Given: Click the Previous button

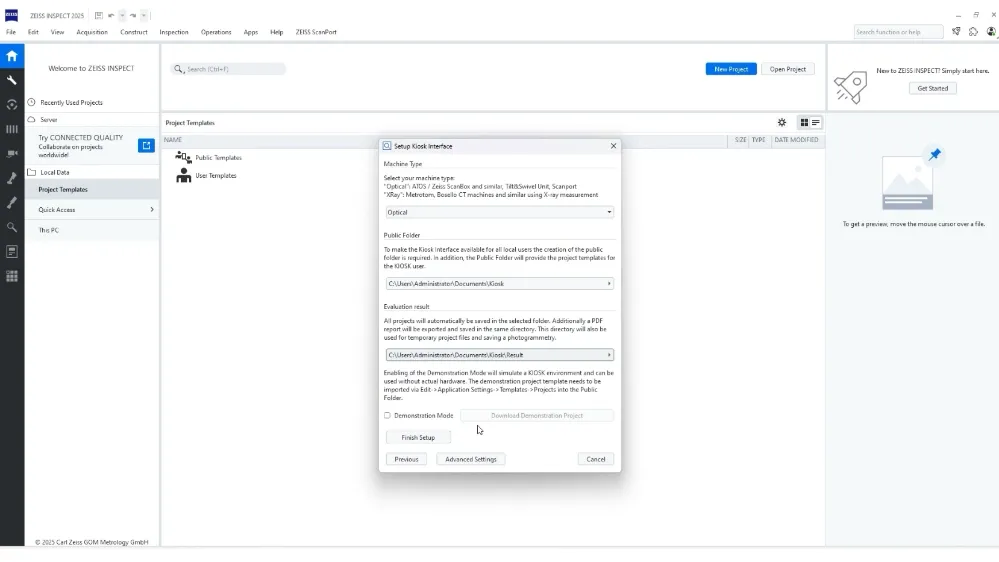Looking at the screenshot, I should click(406, 459).
